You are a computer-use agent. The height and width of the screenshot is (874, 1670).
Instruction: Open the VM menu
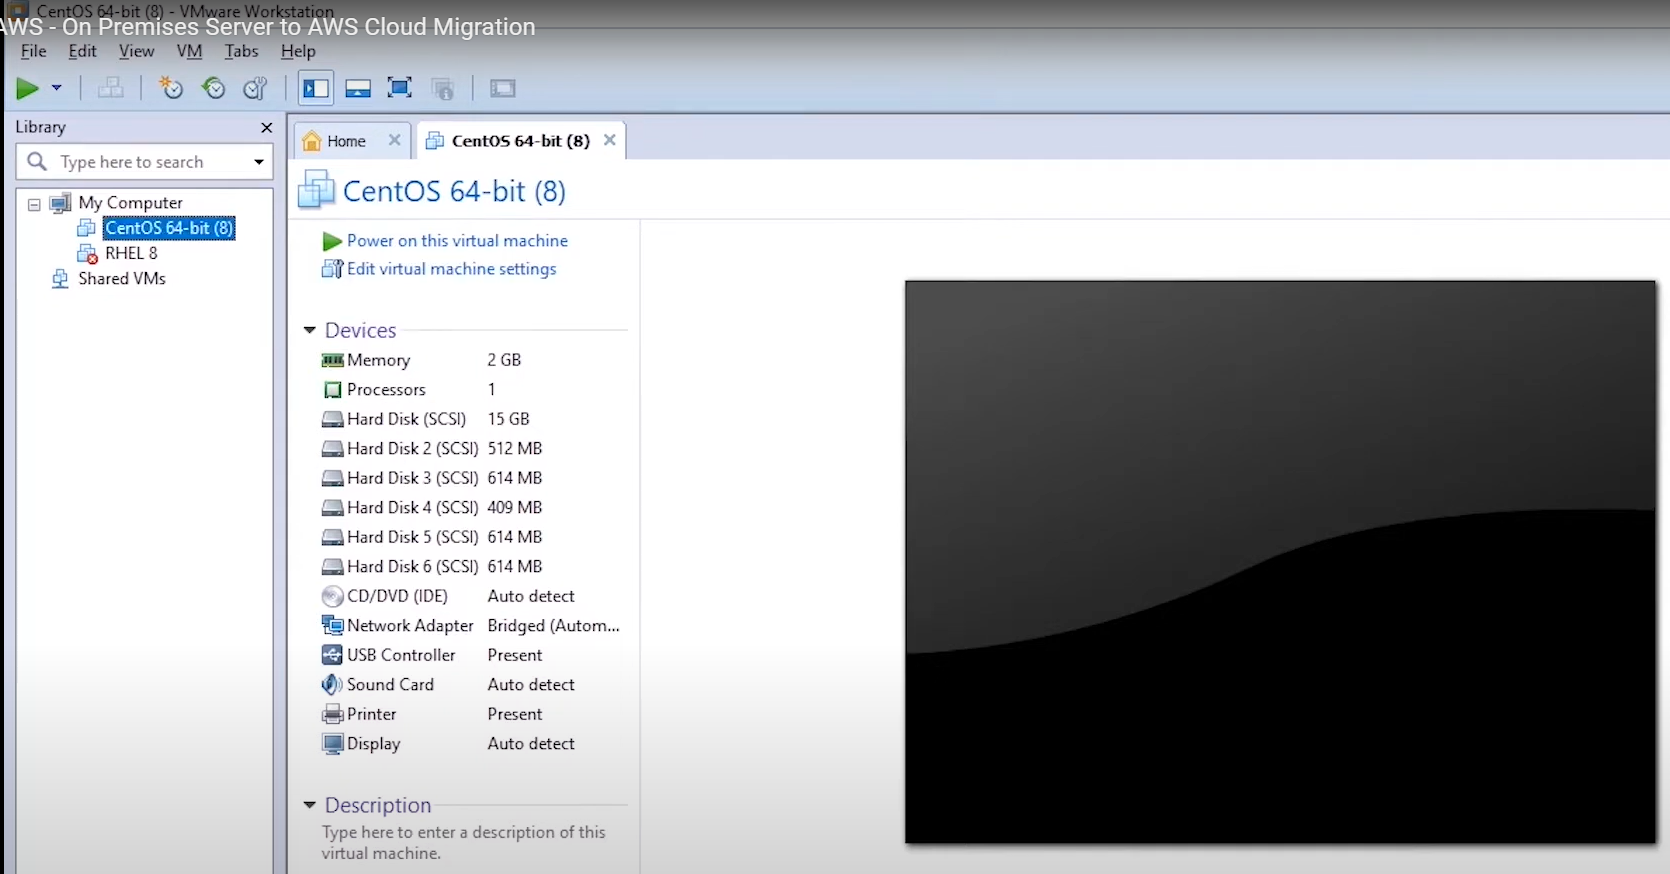tap(189, 51)
